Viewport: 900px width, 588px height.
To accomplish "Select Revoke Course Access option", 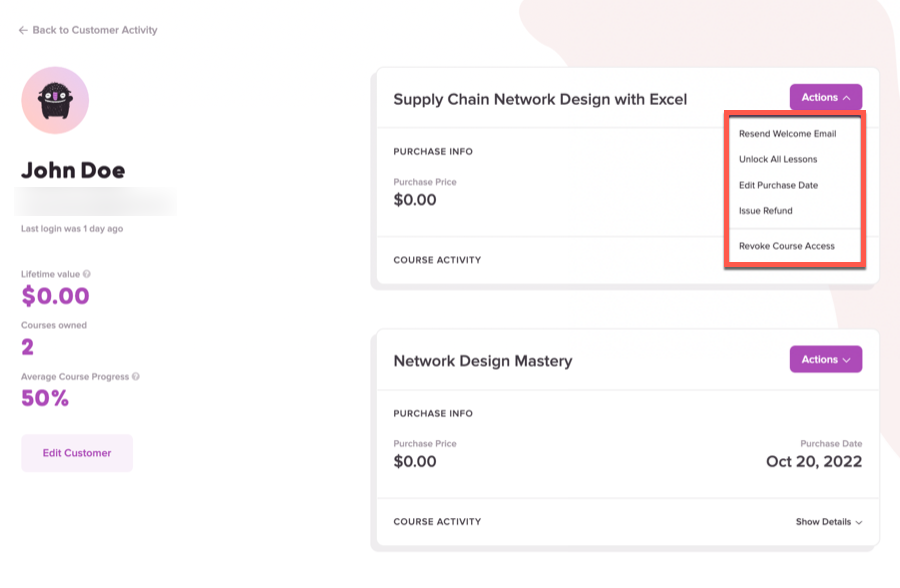I will tap(786, 246).
